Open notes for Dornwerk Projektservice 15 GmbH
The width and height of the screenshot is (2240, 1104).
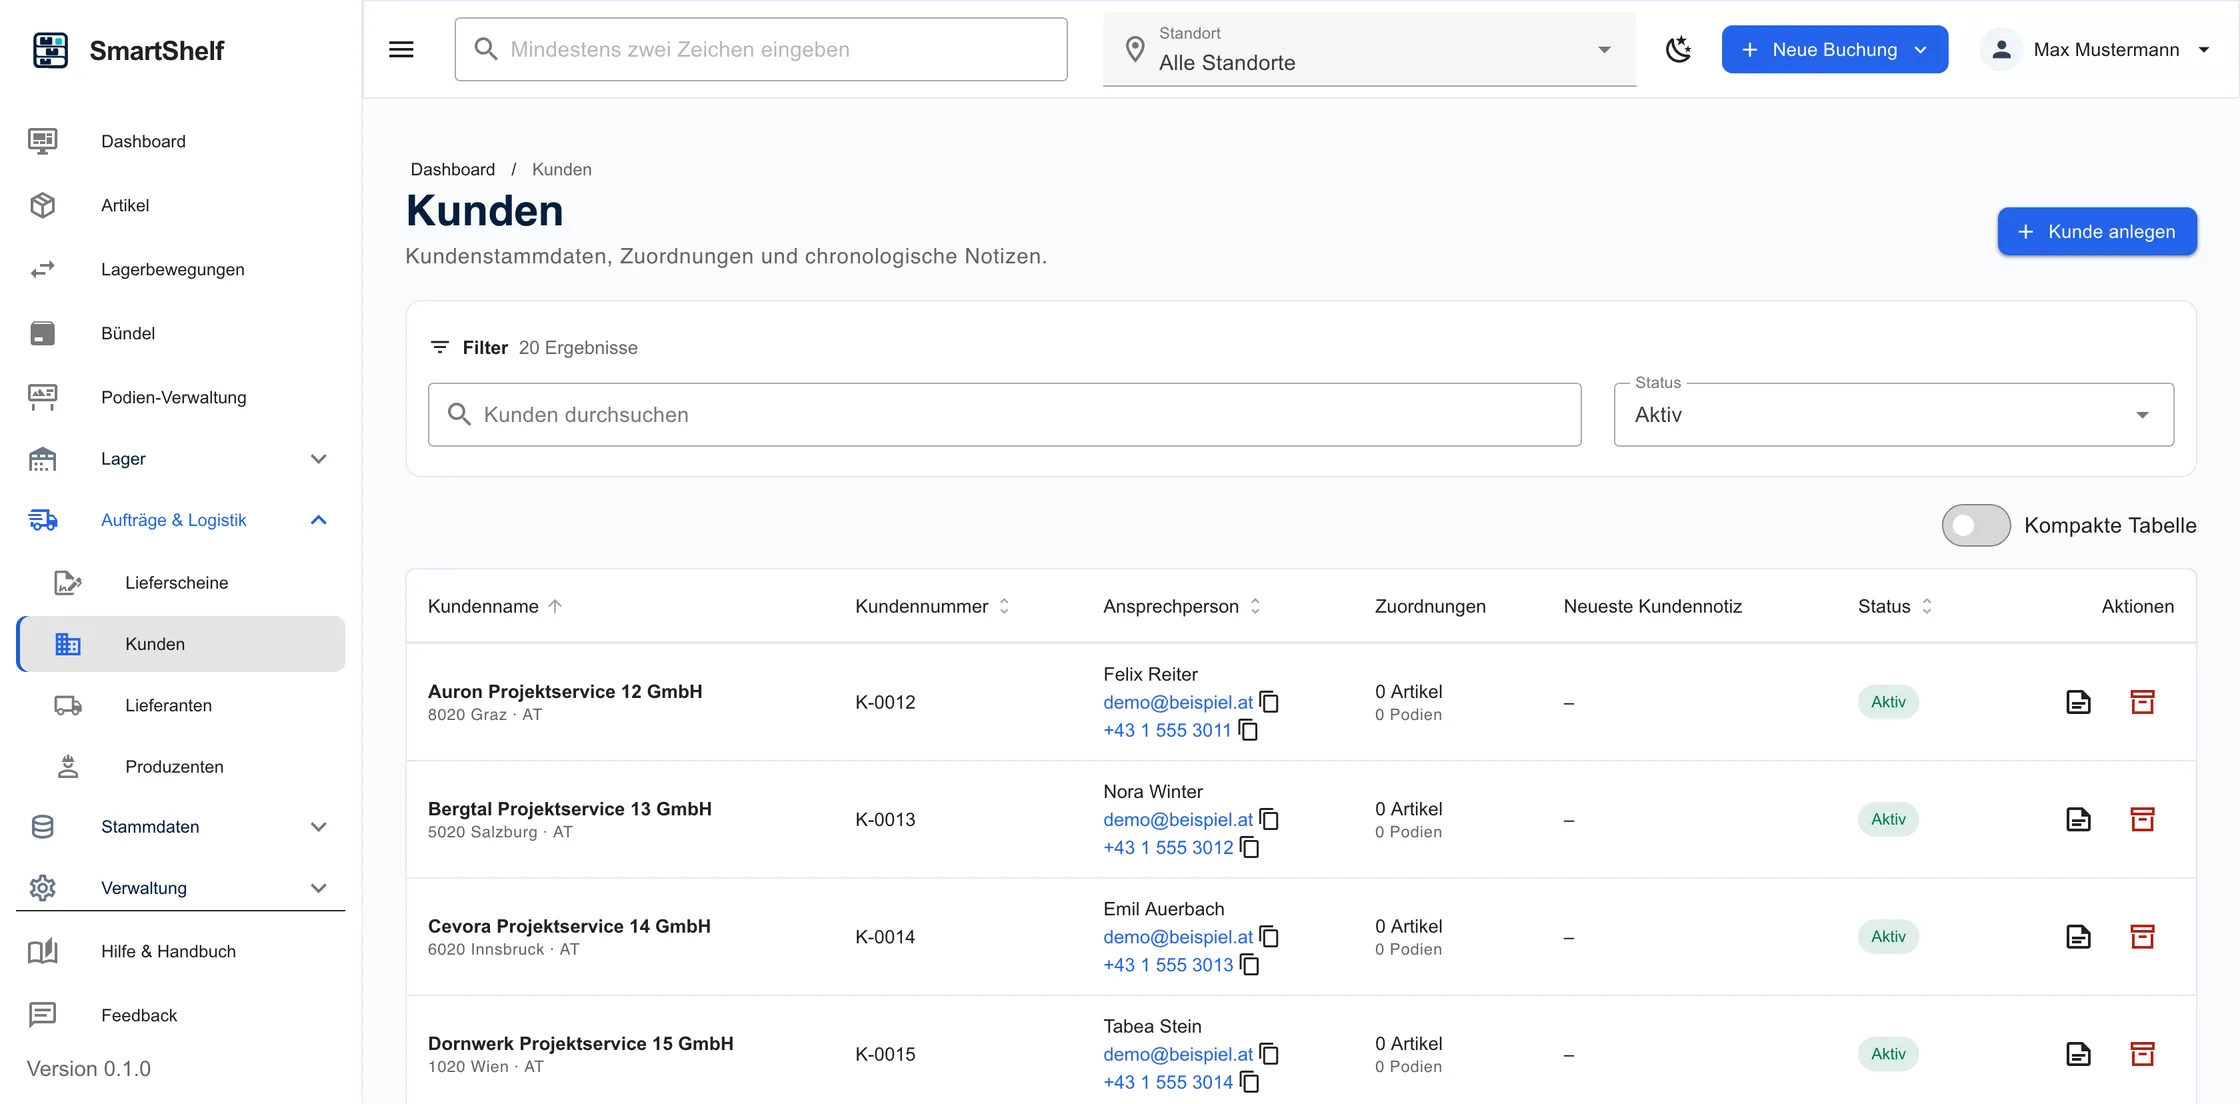pos(2078,1054)
